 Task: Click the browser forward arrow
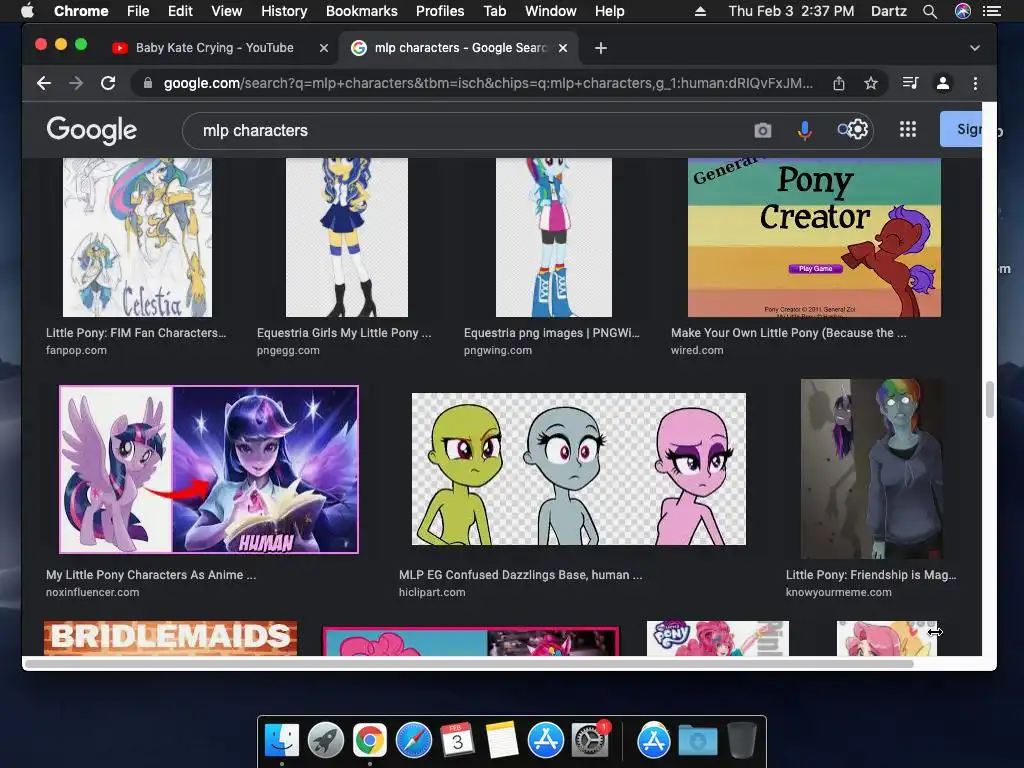76,83
